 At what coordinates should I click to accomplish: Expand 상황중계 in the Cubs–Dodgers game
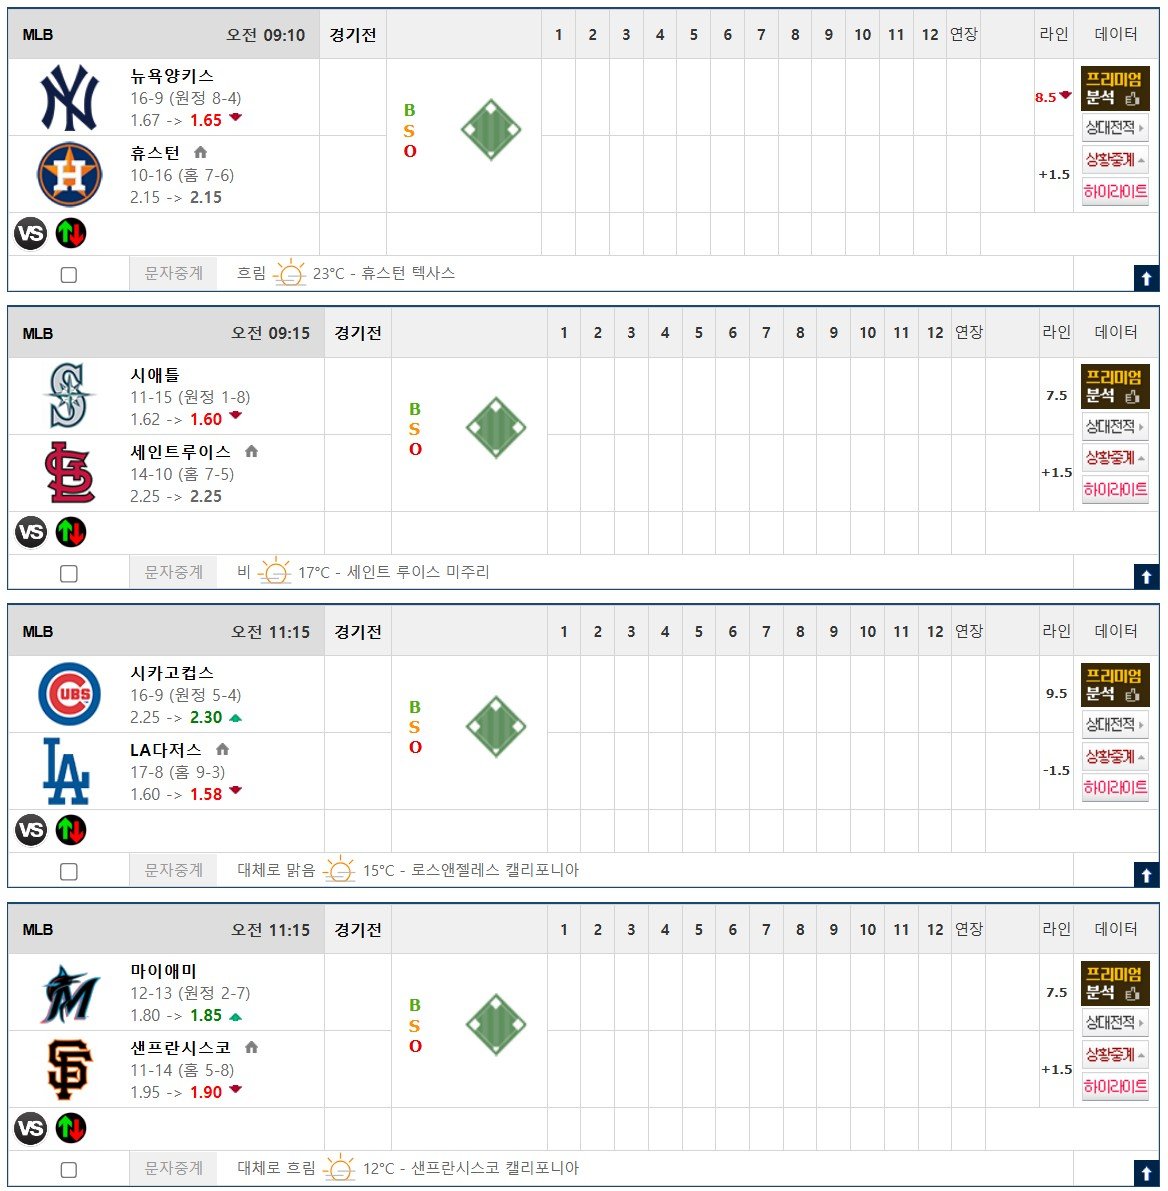click(1114, 757)
